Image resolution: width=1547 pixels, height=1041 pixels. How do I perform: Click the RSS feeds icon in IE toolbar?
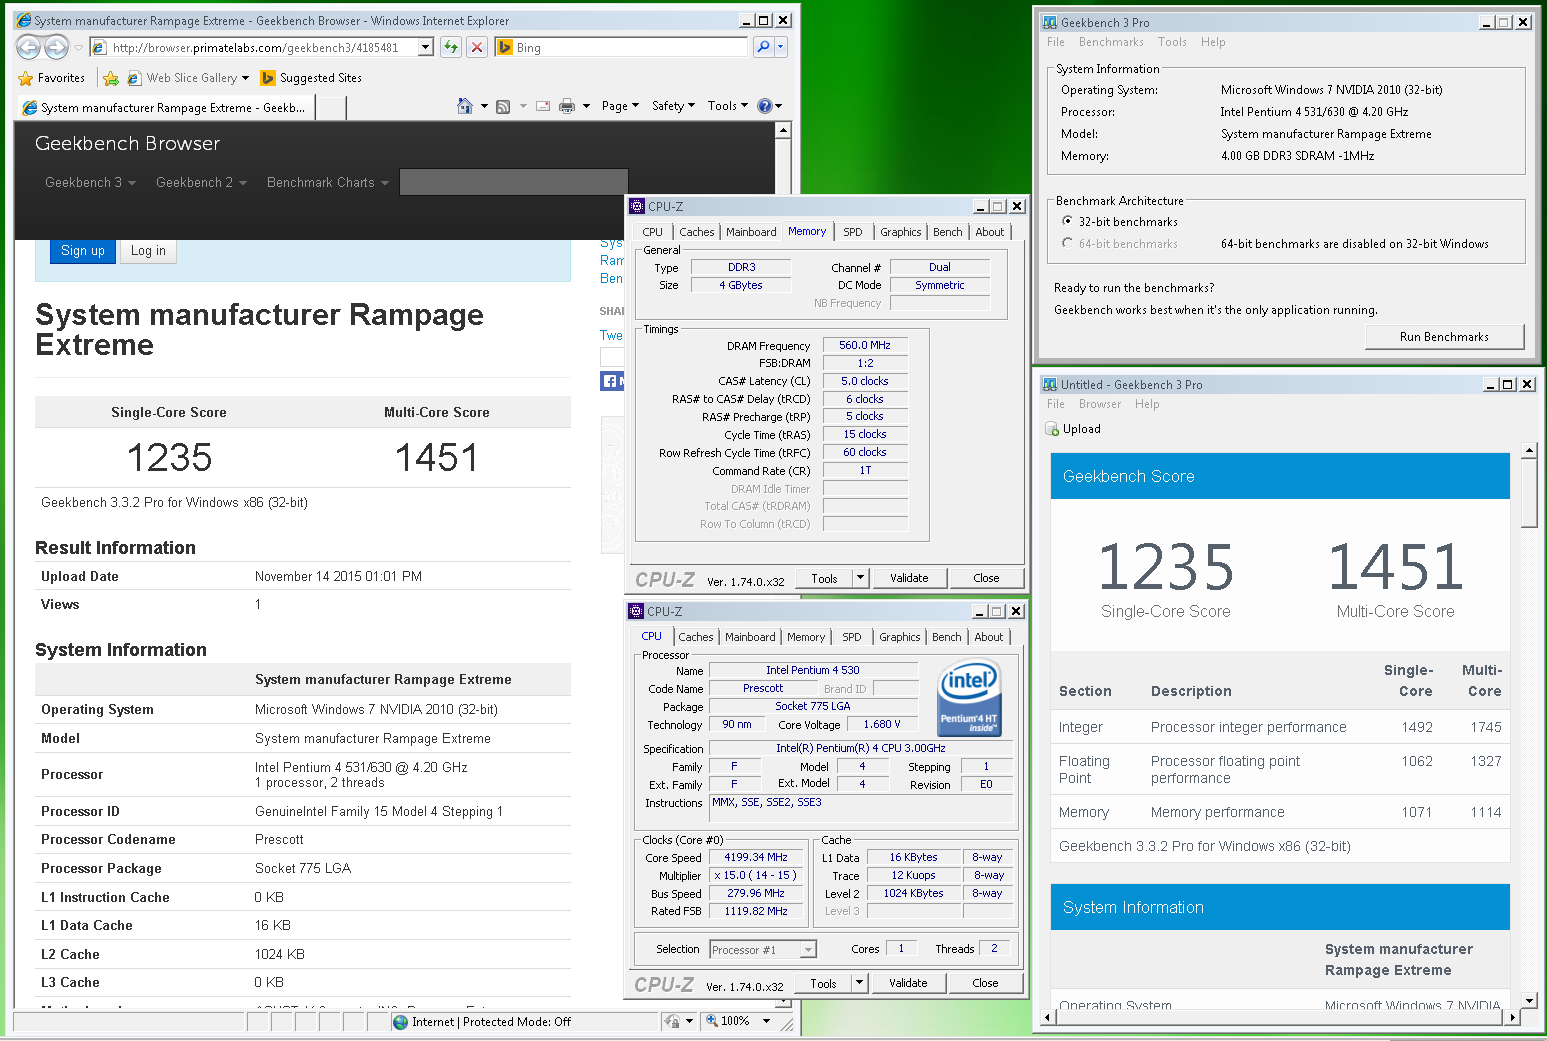503,106
